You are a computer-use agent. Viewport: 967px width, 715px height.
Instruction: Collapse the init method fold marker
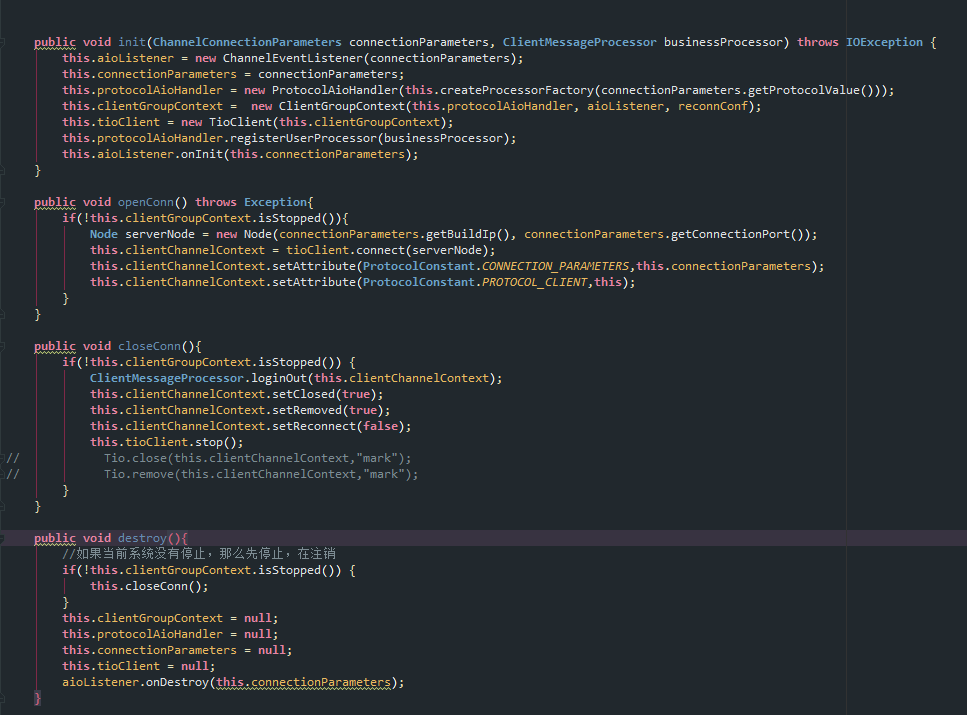tap(2, 42)
